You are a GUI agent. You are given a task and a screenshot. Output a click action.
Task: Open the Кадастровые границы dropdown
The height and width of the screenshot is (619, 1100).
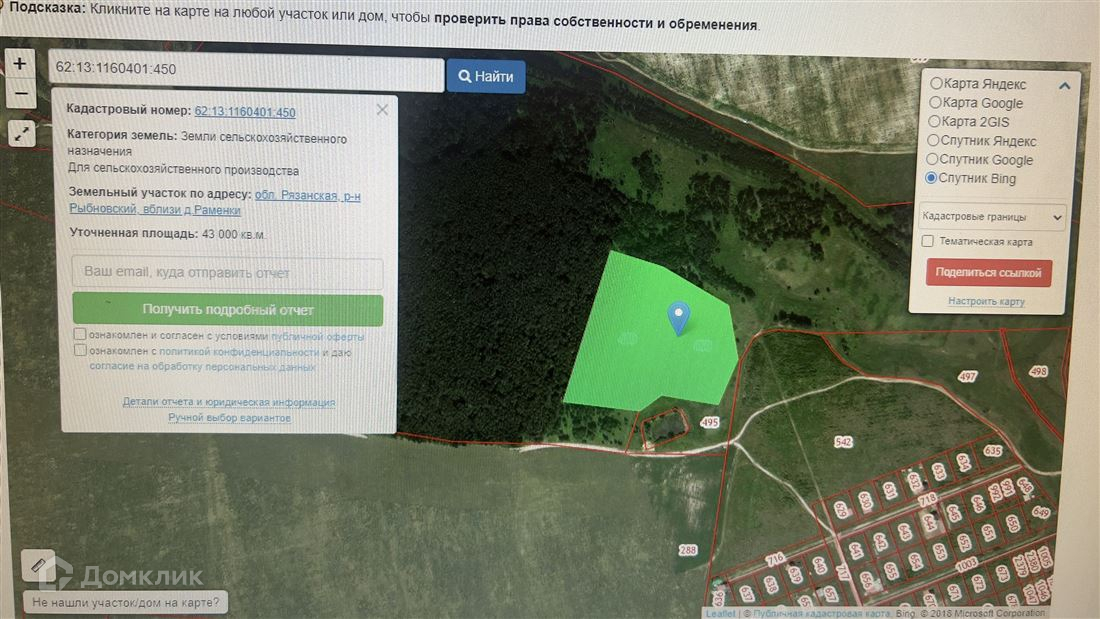(x=991, y=217)
